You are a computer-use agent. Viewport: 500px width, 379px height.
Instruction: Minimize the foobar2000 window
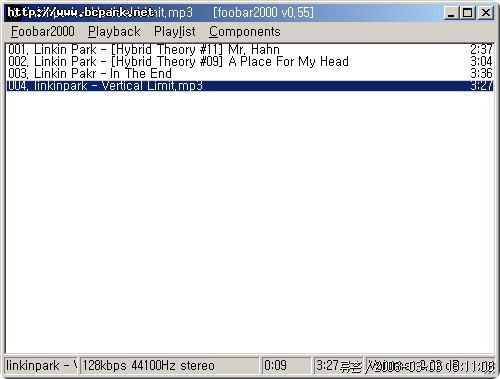coord(451,13)
